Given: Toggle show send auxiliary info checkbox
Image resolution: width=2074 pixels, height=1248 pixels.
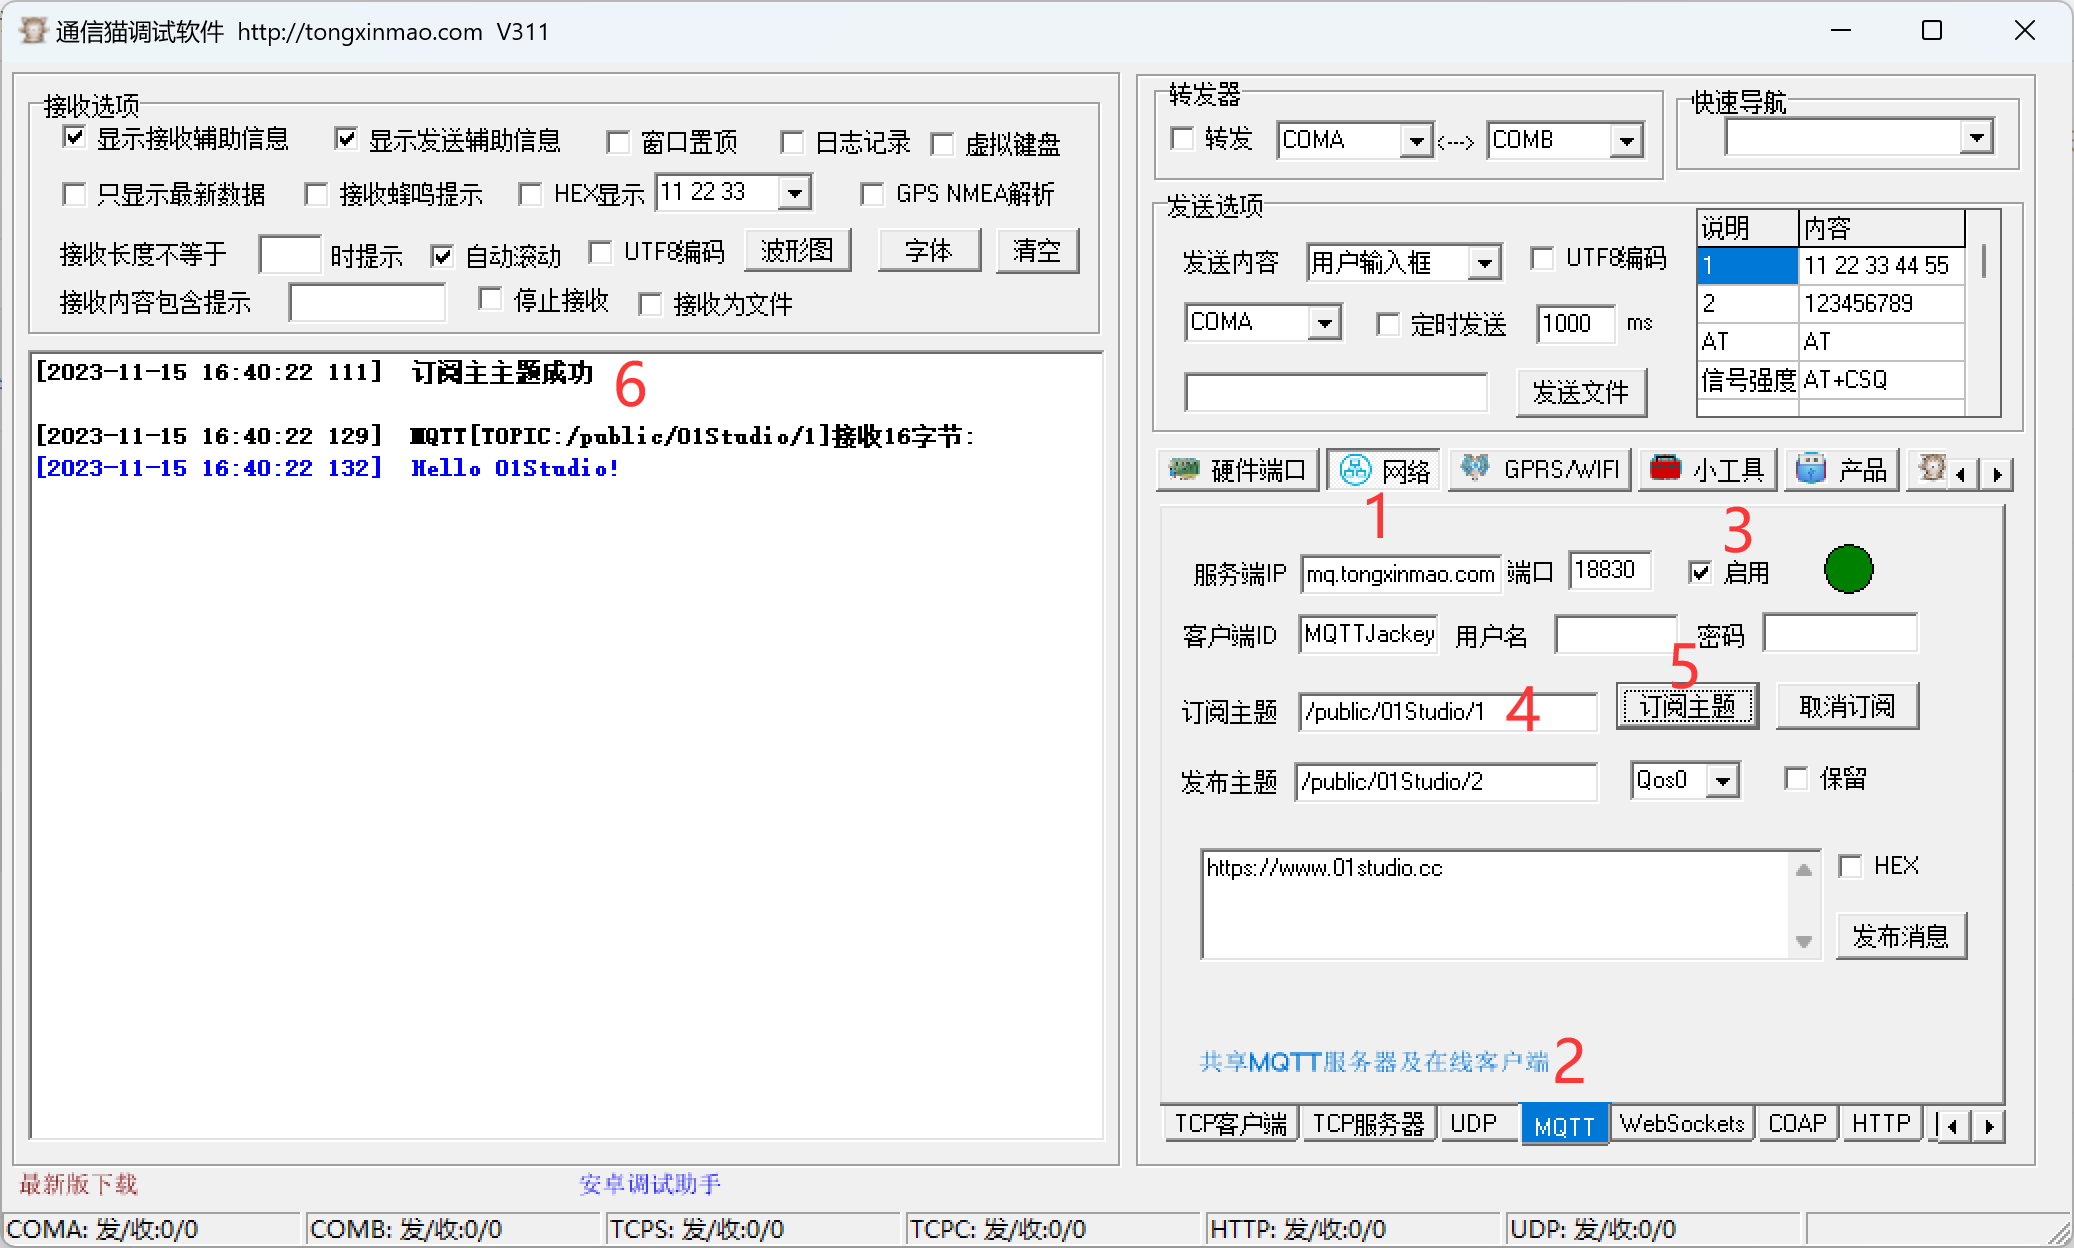Looking at the screenshot, I should point(346,139).
